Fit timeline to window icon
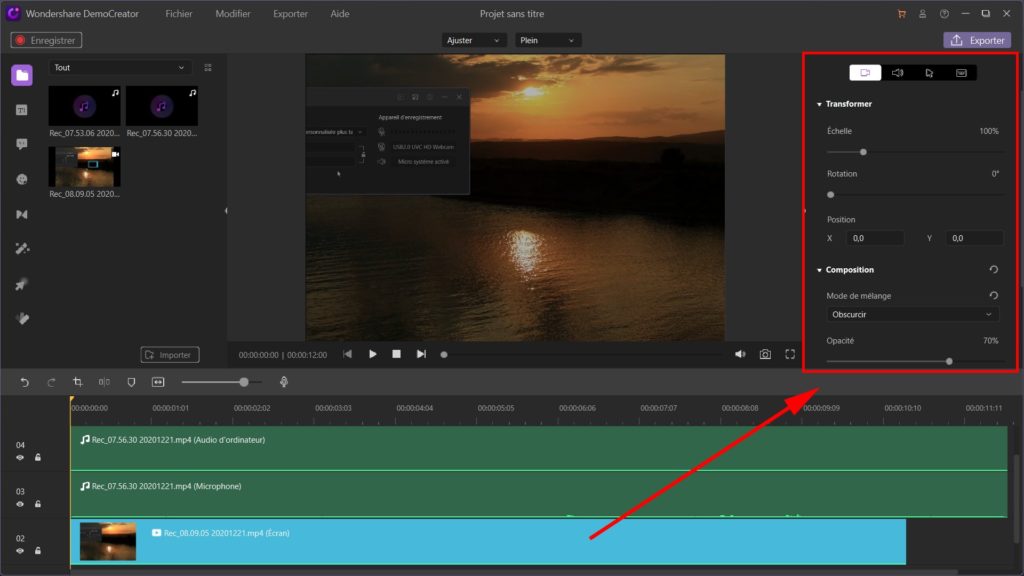Viewport: 1024px width, 576px height. pyautogui.click(x=158, y=382)
